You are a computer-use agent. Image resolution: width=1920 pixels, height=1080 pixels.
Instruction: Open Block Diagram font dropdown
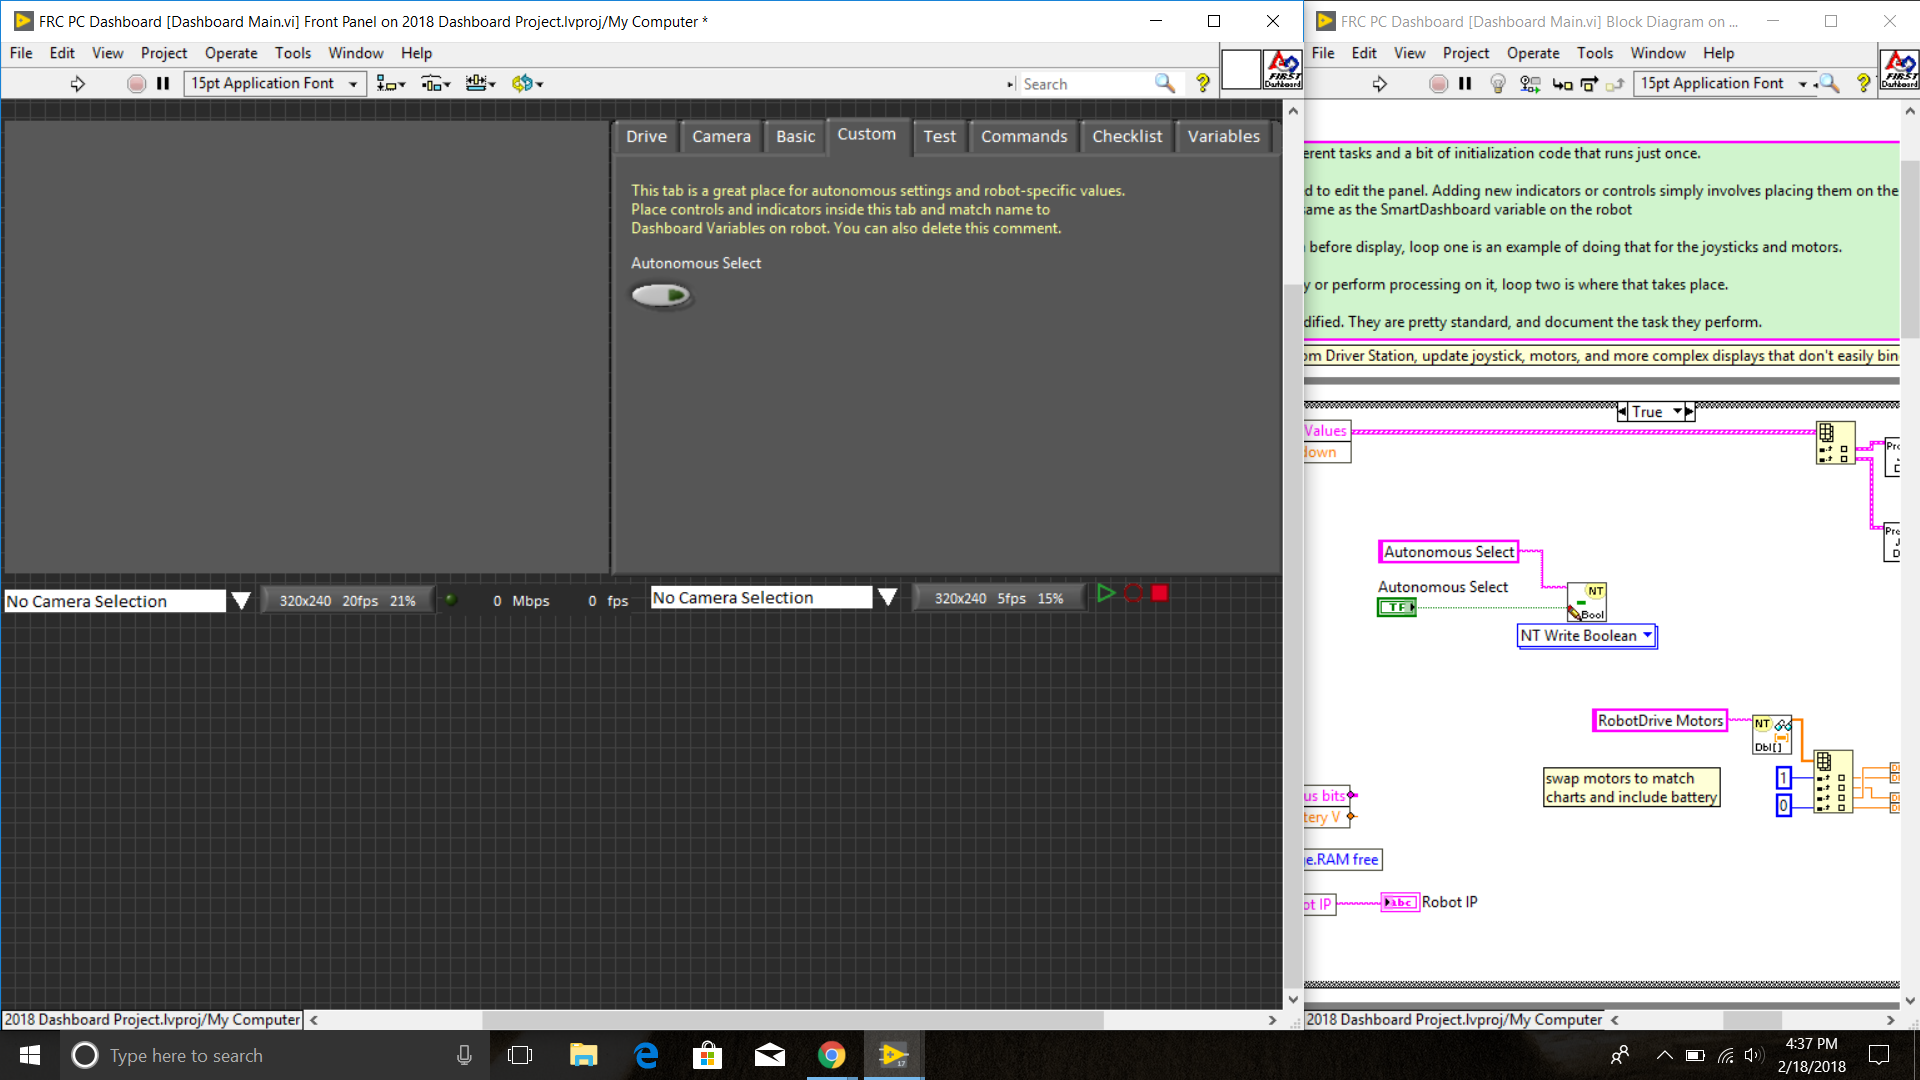1725,84
